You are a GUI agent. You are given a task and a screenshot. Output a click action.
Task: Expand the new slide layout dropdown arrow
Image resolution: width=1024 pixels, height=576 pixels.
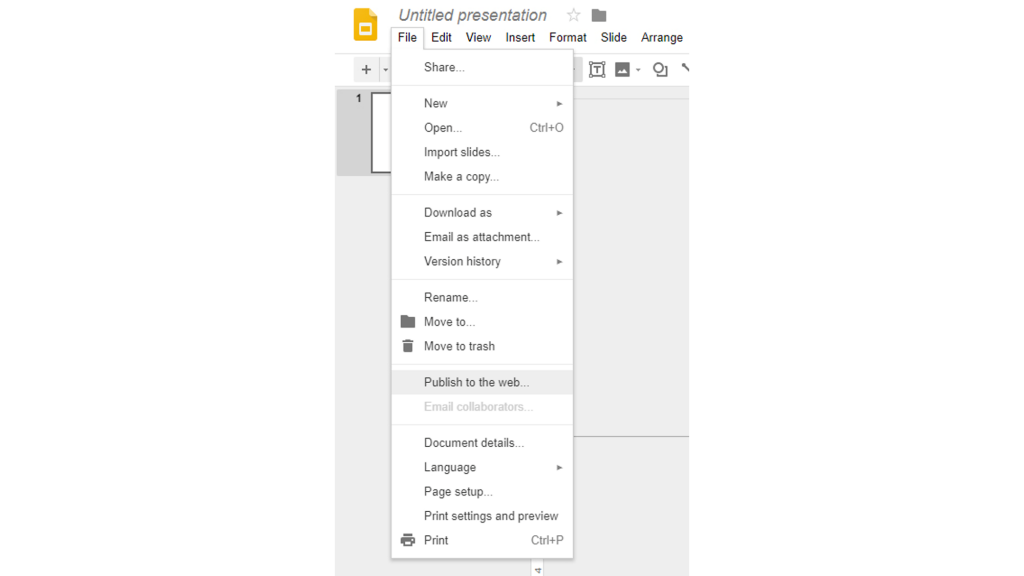click(x=385, y=69)
